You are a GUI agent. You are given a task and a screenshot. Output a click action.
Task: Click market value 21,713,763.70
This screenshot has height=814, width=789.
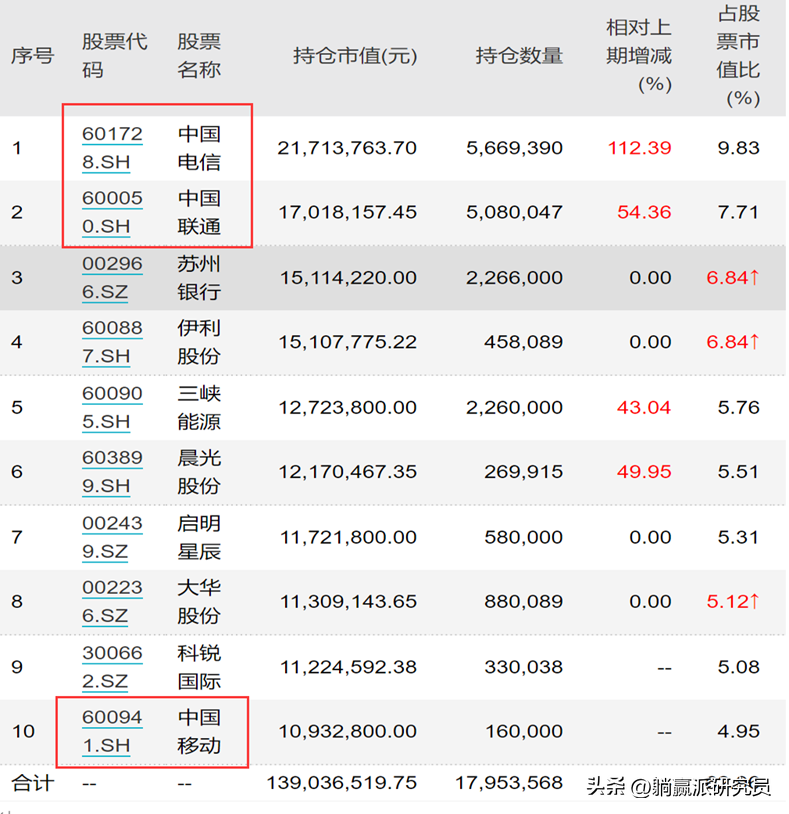(x=347, y=148)
